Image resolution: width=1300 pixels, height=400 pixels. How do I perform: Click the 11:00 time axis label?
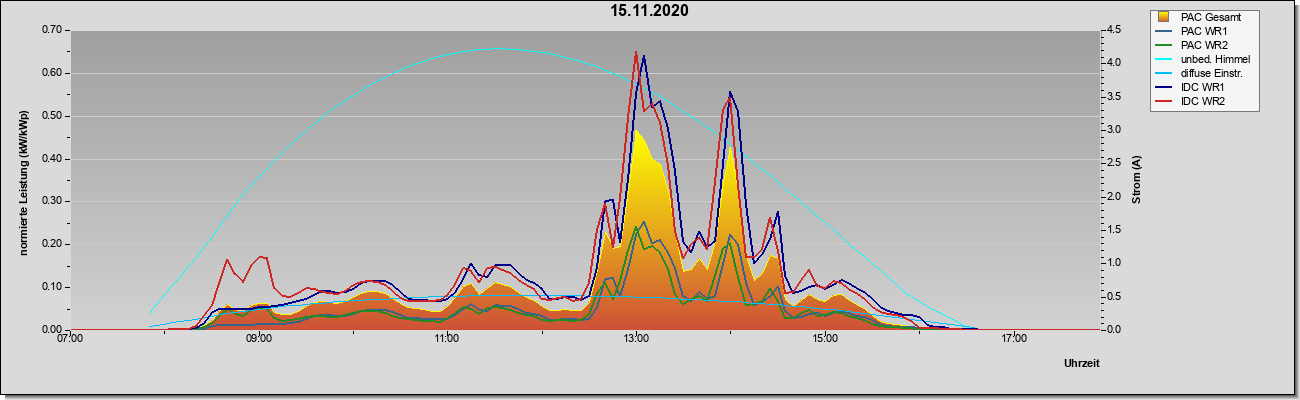(447, 338)
